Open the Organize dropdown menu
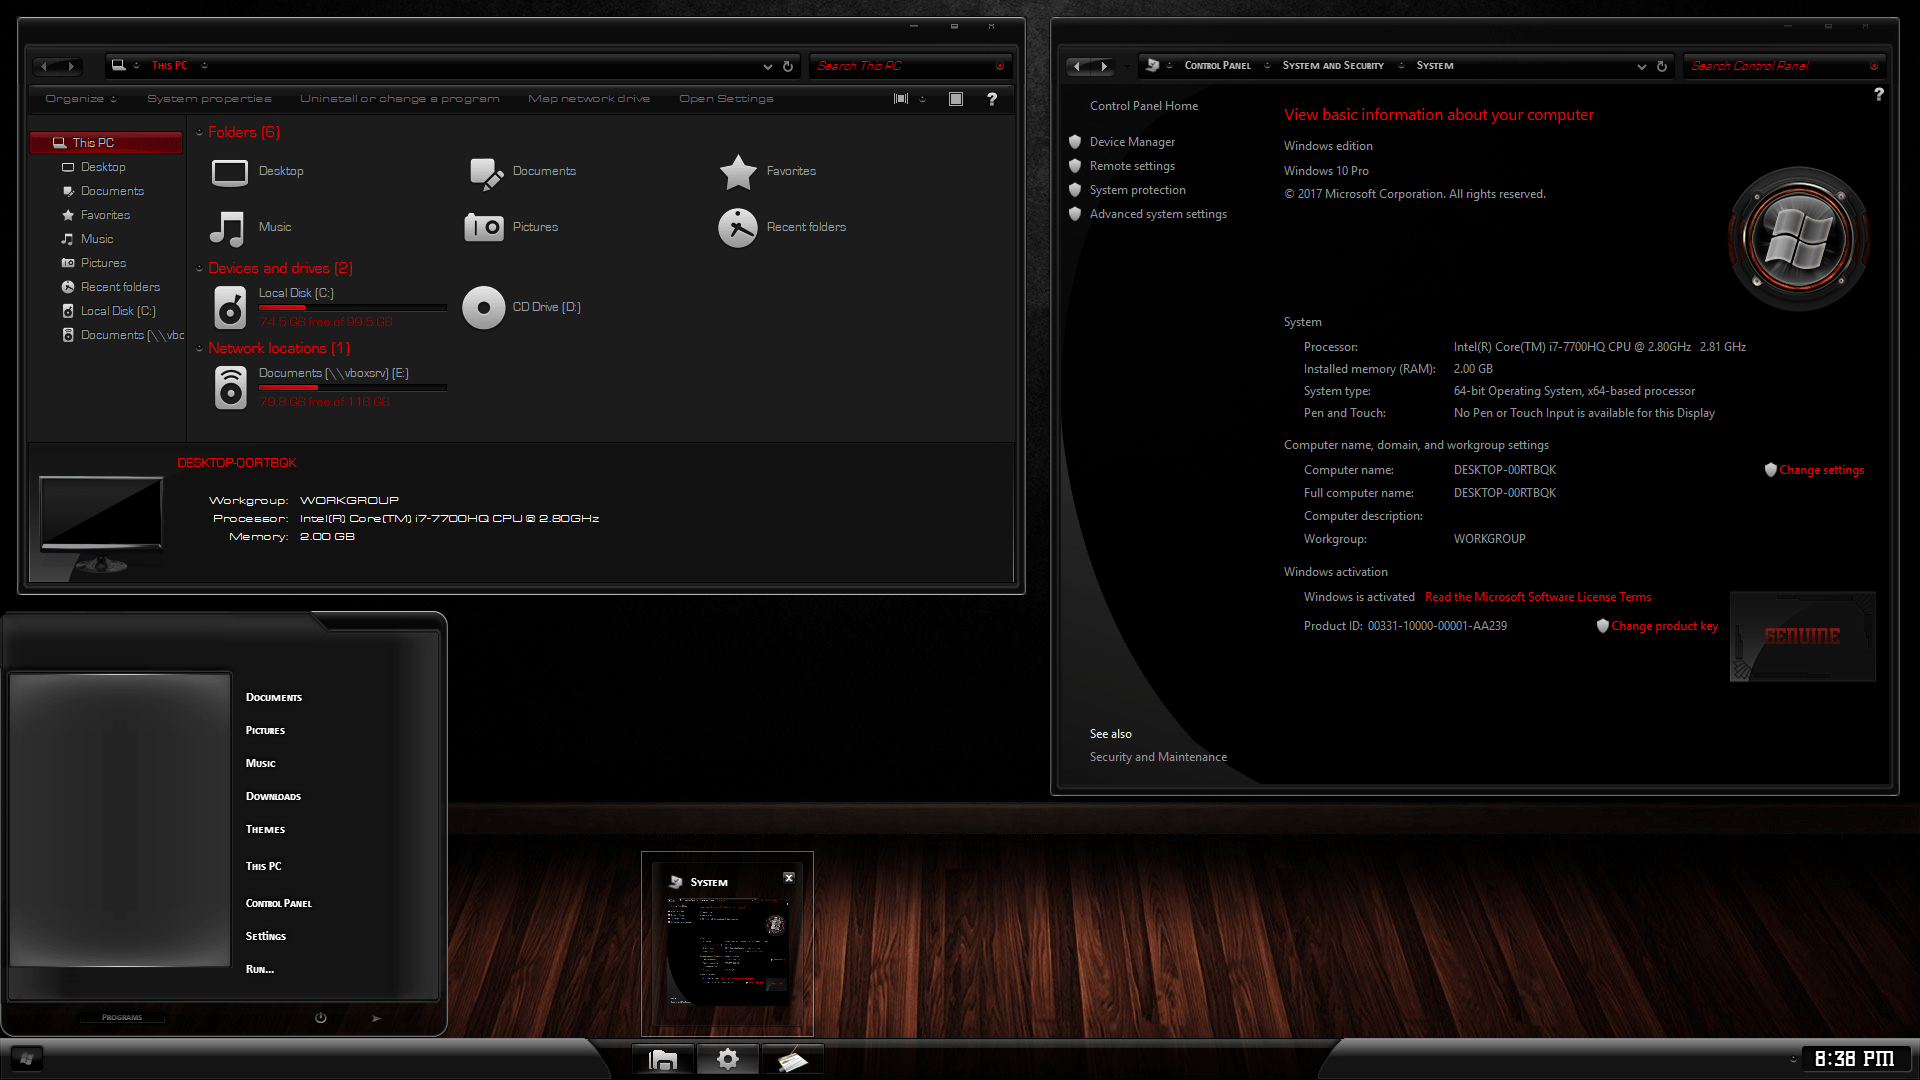 pyautogui.click(x=80, y=98)
